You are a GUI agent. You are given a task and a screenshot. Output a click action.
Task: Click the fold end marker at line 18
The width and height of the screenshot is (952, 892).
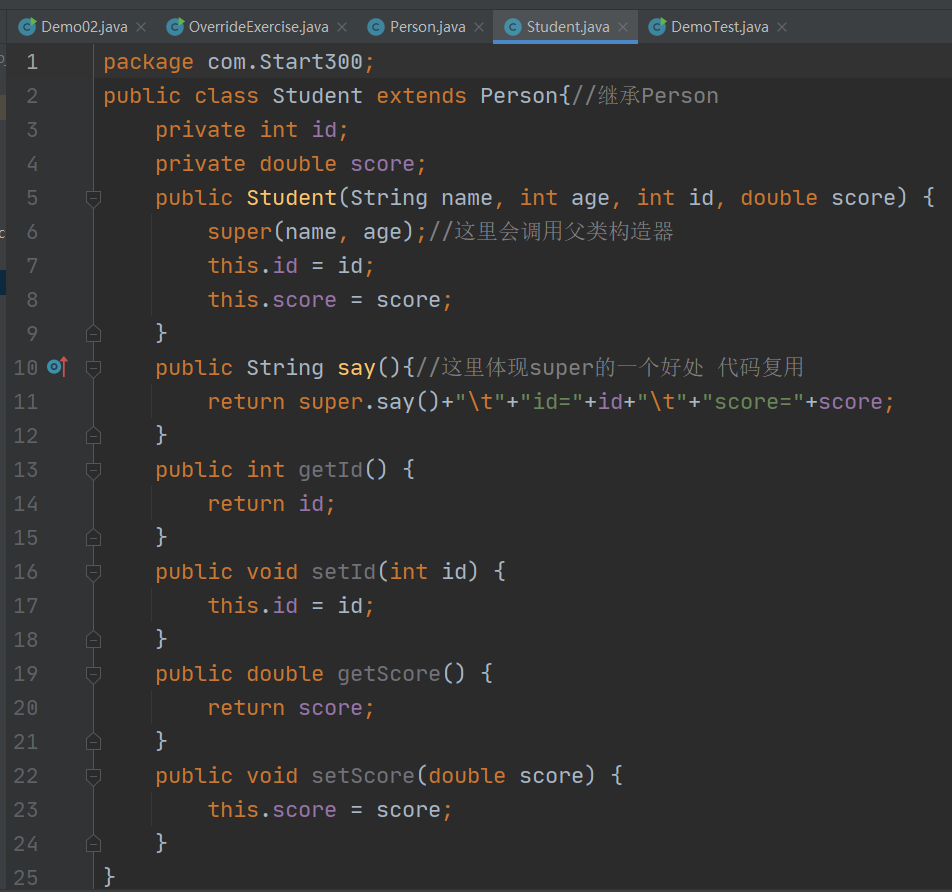pos(93,640)
